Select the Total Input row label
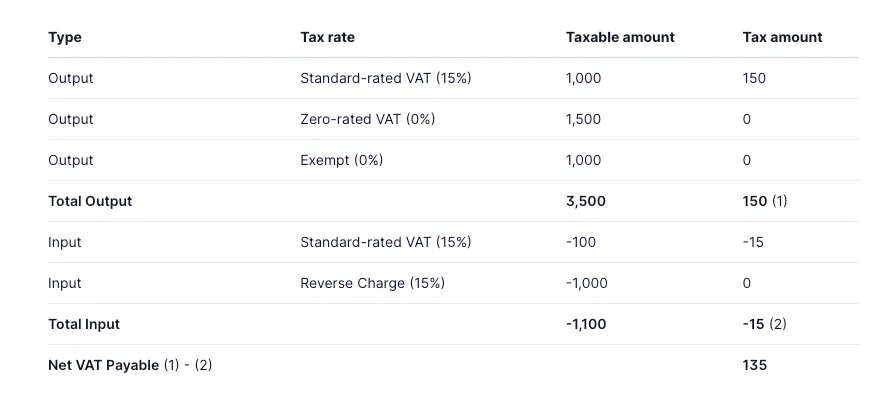The height and width of the screenshot is (407, 871). (84, 324)
